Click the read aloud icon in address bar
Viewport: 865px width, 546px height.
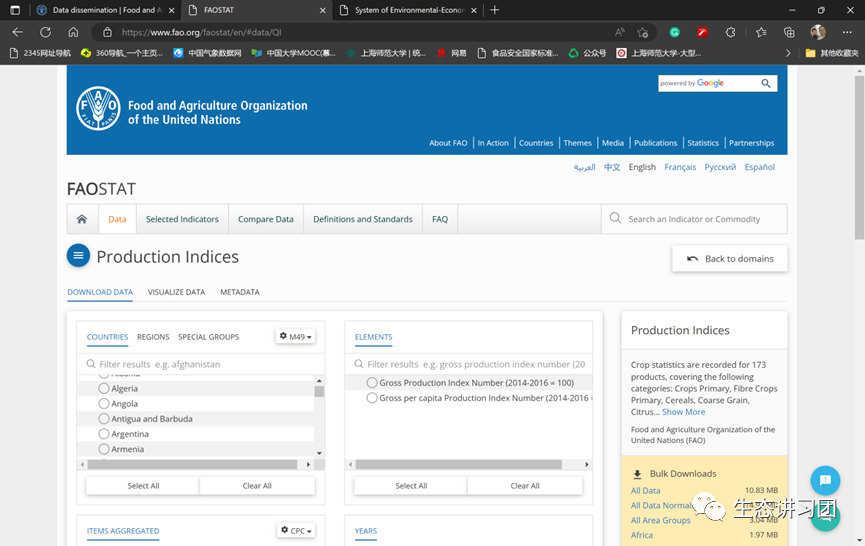pyautogui.click(x=620, y=33)
